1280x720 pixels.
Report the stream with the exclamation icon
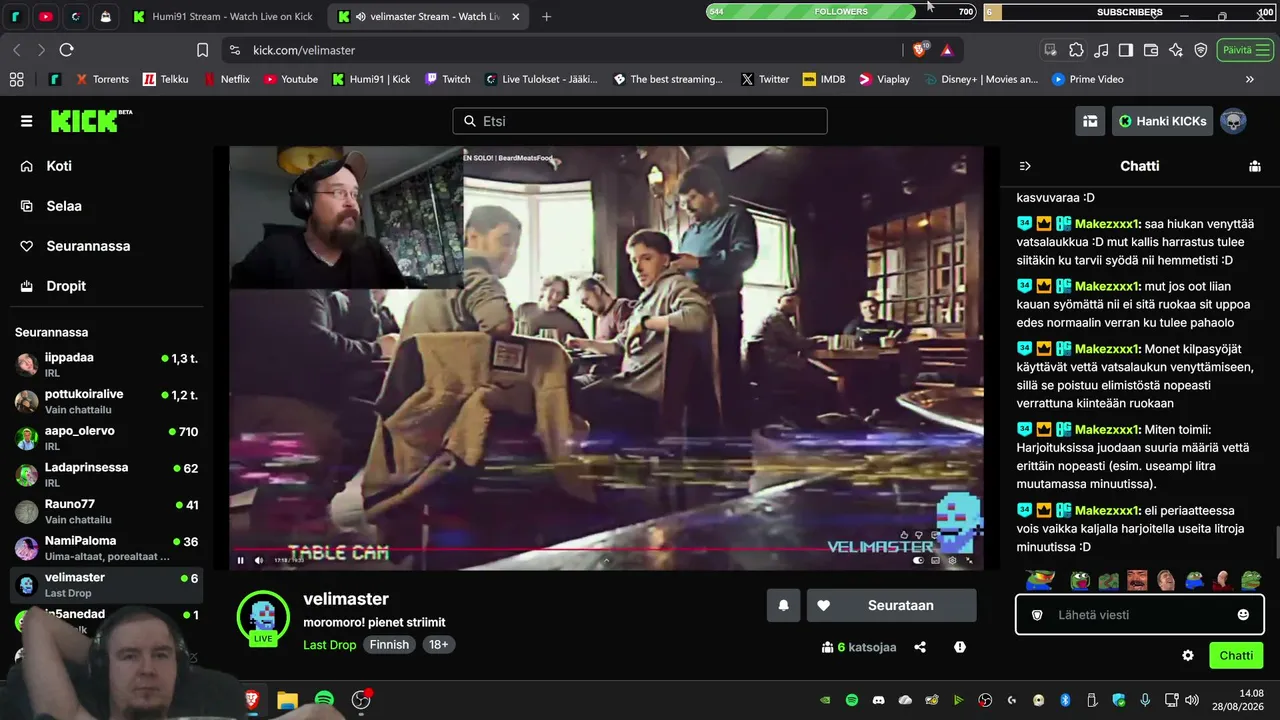pos(960,647)
